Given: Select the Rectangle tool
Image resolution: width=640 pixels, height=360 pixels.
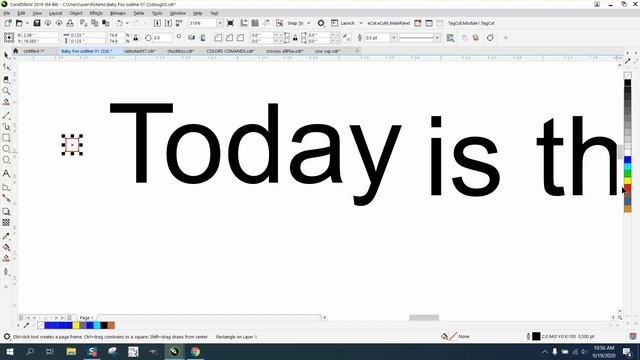Looking at the screenshot, I should coord(6,138).
